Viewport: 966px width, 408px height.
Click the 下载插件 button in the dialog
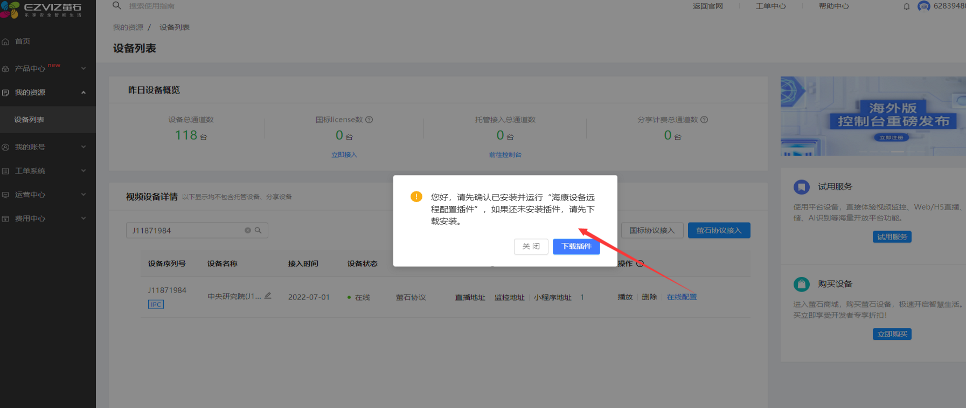point(576,246)
